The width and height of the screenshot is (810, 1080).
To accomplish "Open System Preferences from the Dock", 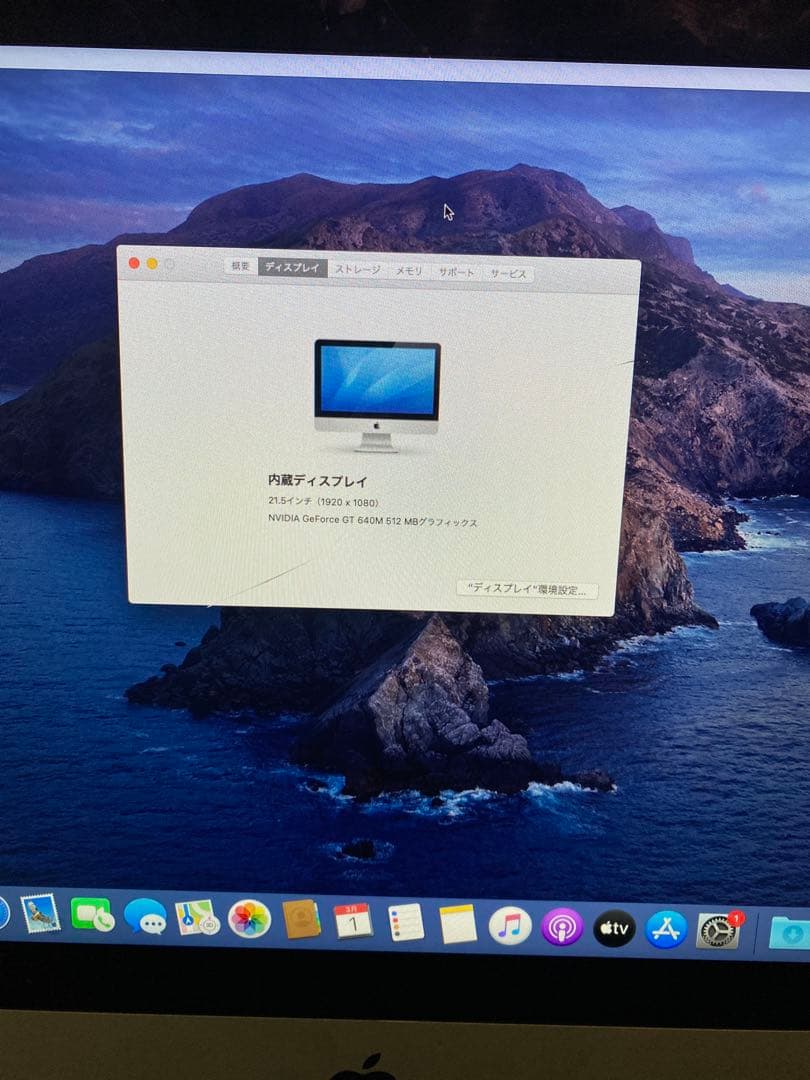I will 720,930.
